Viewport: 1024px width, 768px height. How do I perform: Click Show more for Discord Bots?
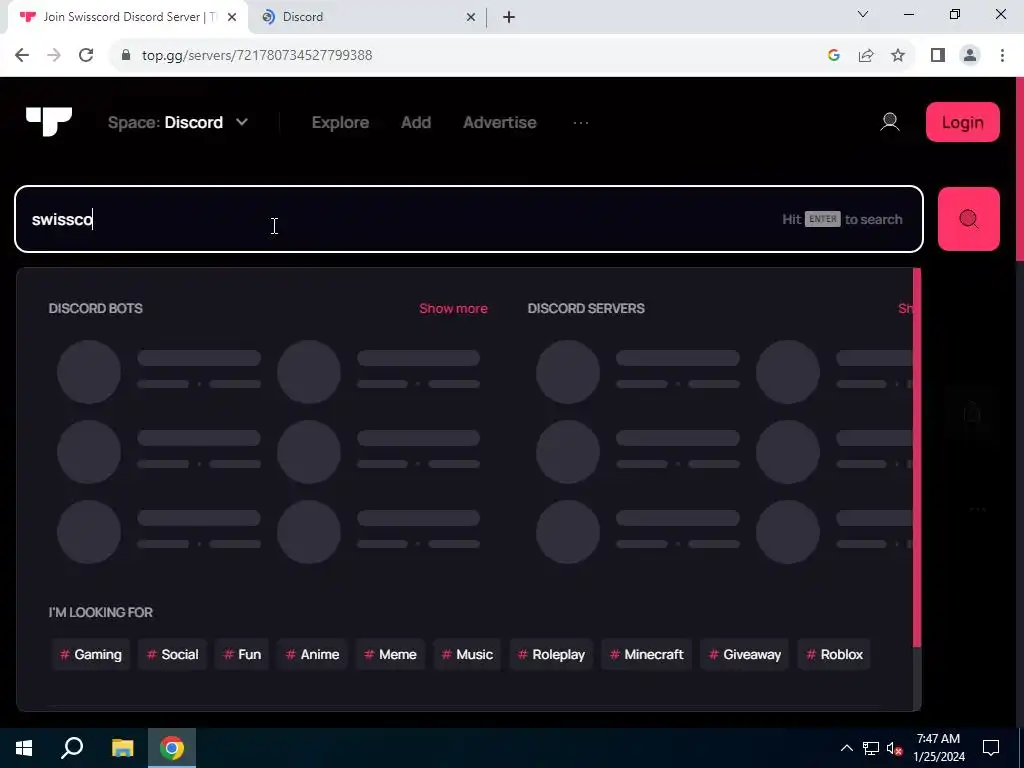click(x=453, y=308)
